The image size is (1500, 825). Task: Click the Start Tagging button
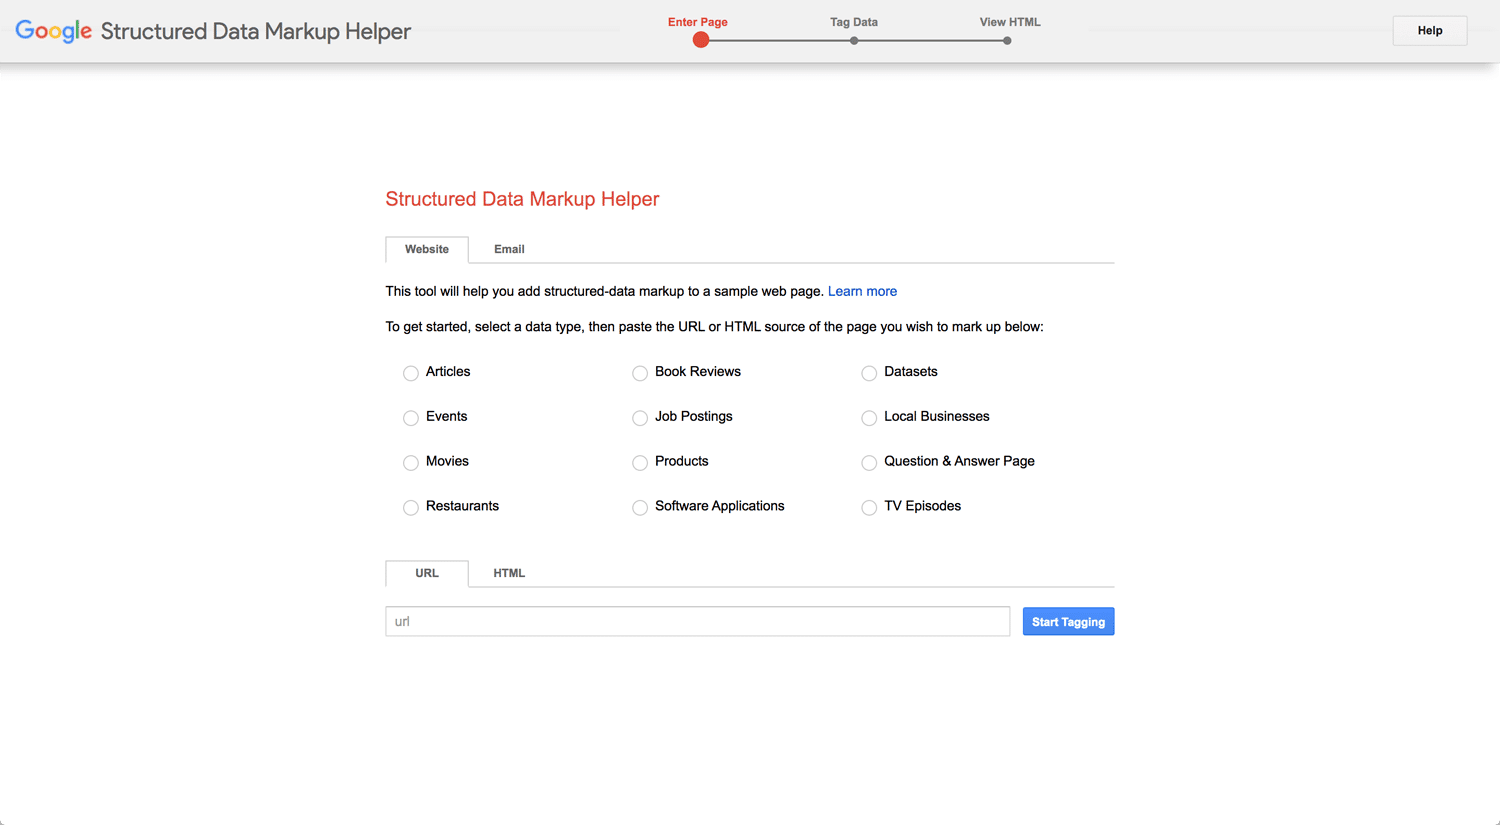pyautogui.click(x=1068, y=622)
